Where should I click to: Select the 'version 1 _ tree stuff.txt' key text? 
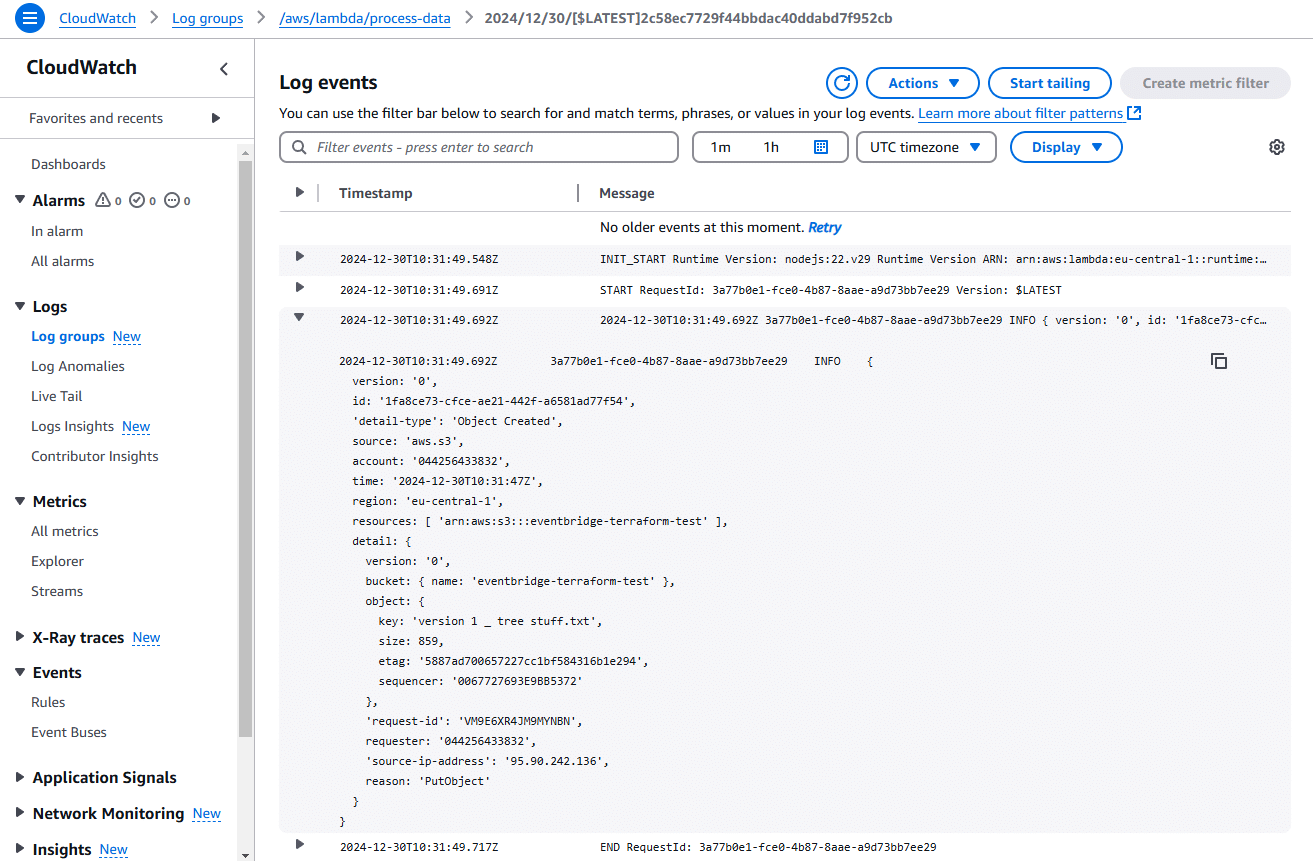point(507,621)
